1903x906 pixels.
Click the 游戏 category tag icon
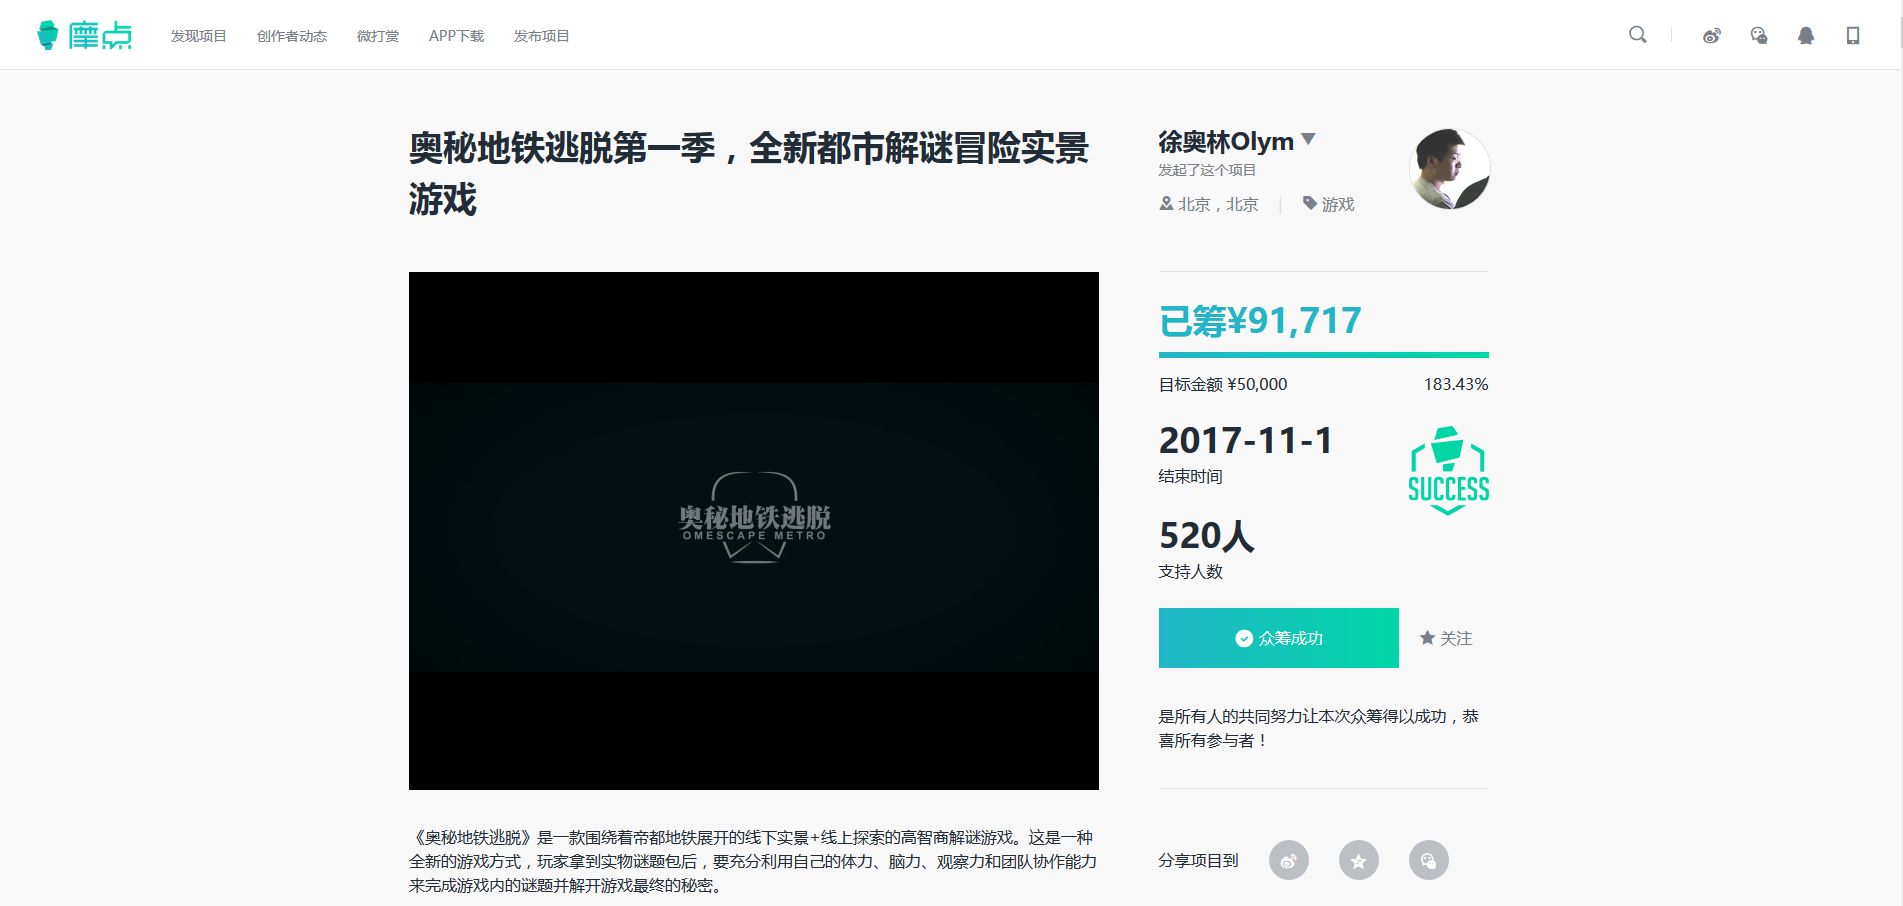pyautogui.click(x=1309, y=204)
